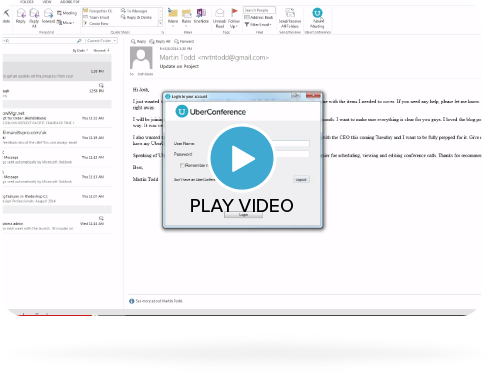Viewport: 488px width, 374px height.
Task: Click the Logout button in the dialog
Action: click(x=301, y=180)
